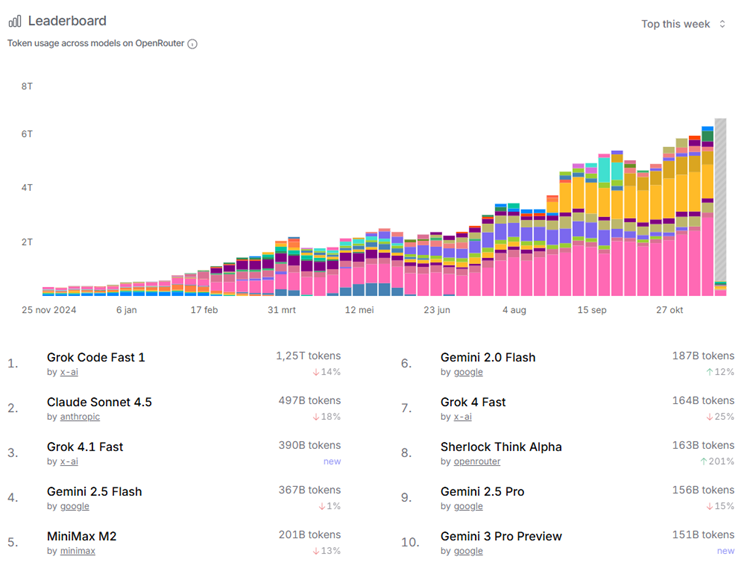Click the 31 mrt axis label
753x574 pixels.
(x=281, y=310)
